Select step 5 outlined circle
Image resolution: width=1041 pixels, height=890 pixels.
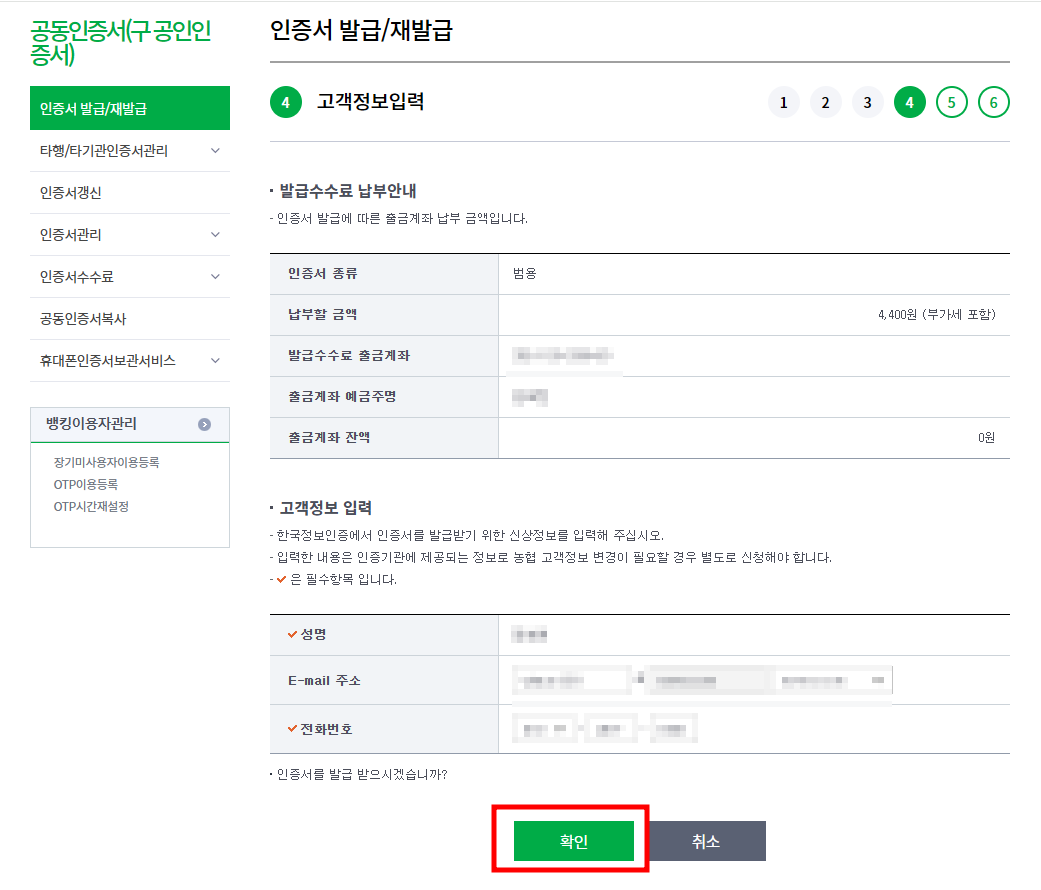[951, 102]
